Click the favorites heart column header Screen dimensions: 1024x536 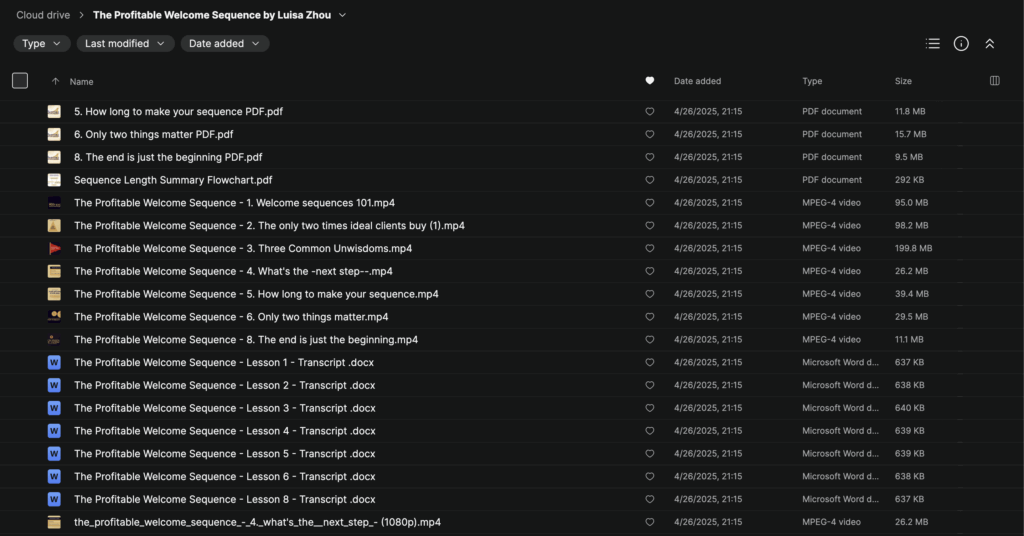pyautogui.click(x=649, y=81)
